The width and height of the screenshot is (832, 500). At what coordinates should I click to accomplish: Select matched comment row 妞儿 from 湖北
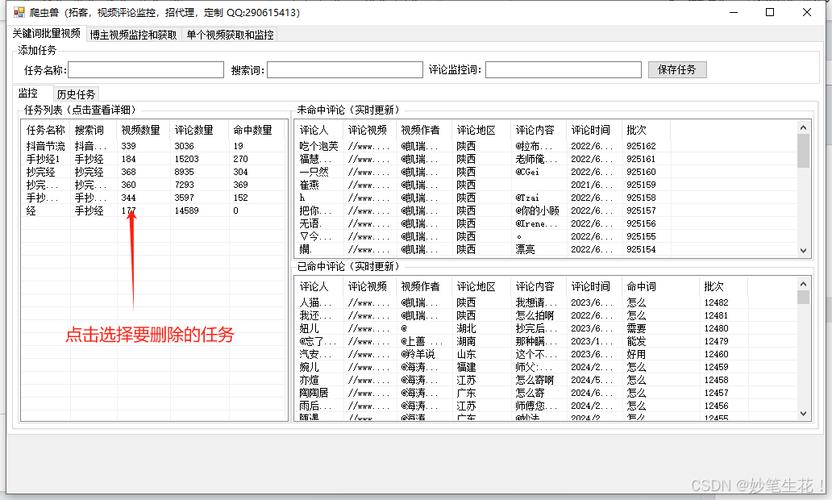pyautogui.click(x=545, y=329)
